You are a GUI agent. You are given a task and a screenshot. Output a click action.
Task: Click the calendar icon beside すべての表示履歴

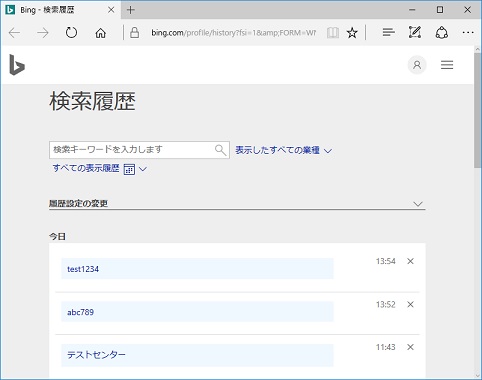click(x=129, y=169)
